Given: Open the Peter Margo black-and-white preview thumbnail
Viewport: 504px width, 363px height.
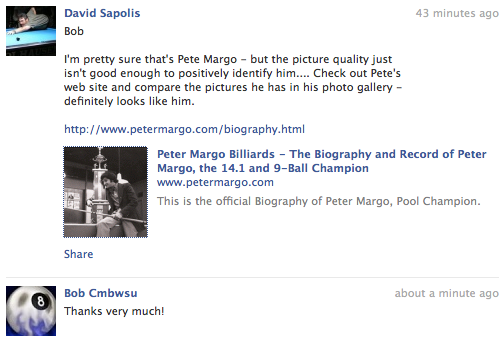Looking at the screenshot, I should (106, 192).
